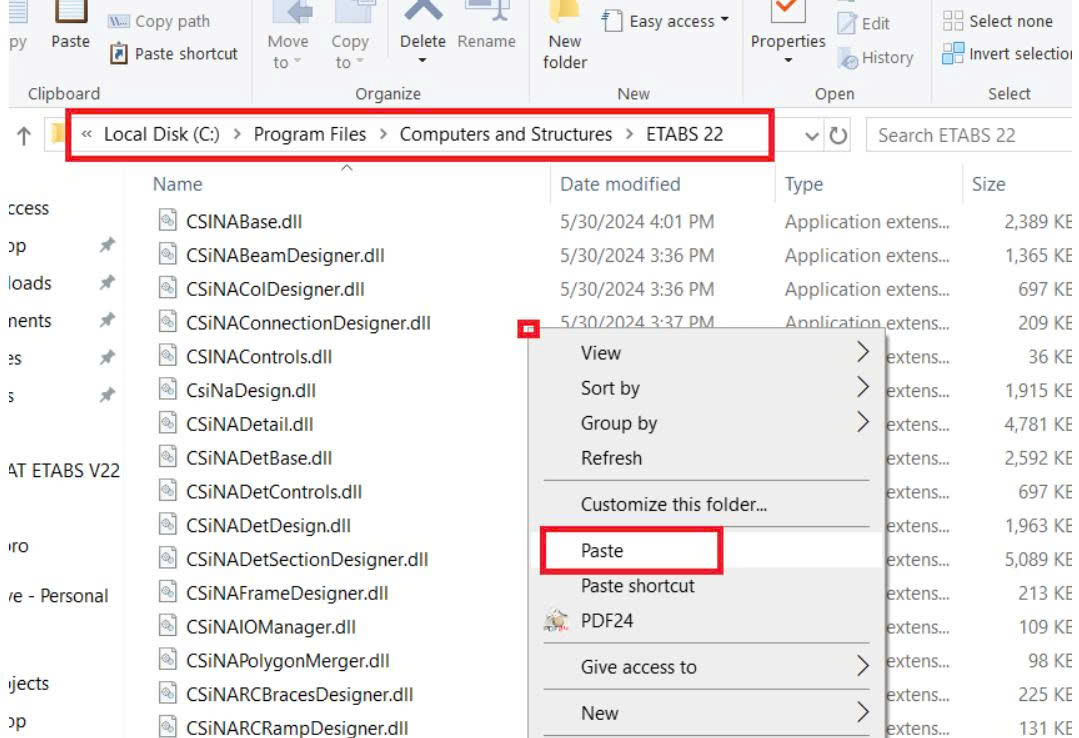Click the CSINABase.dll file icon
This screenshot has width=1079, height=738.
coord(167,220)
